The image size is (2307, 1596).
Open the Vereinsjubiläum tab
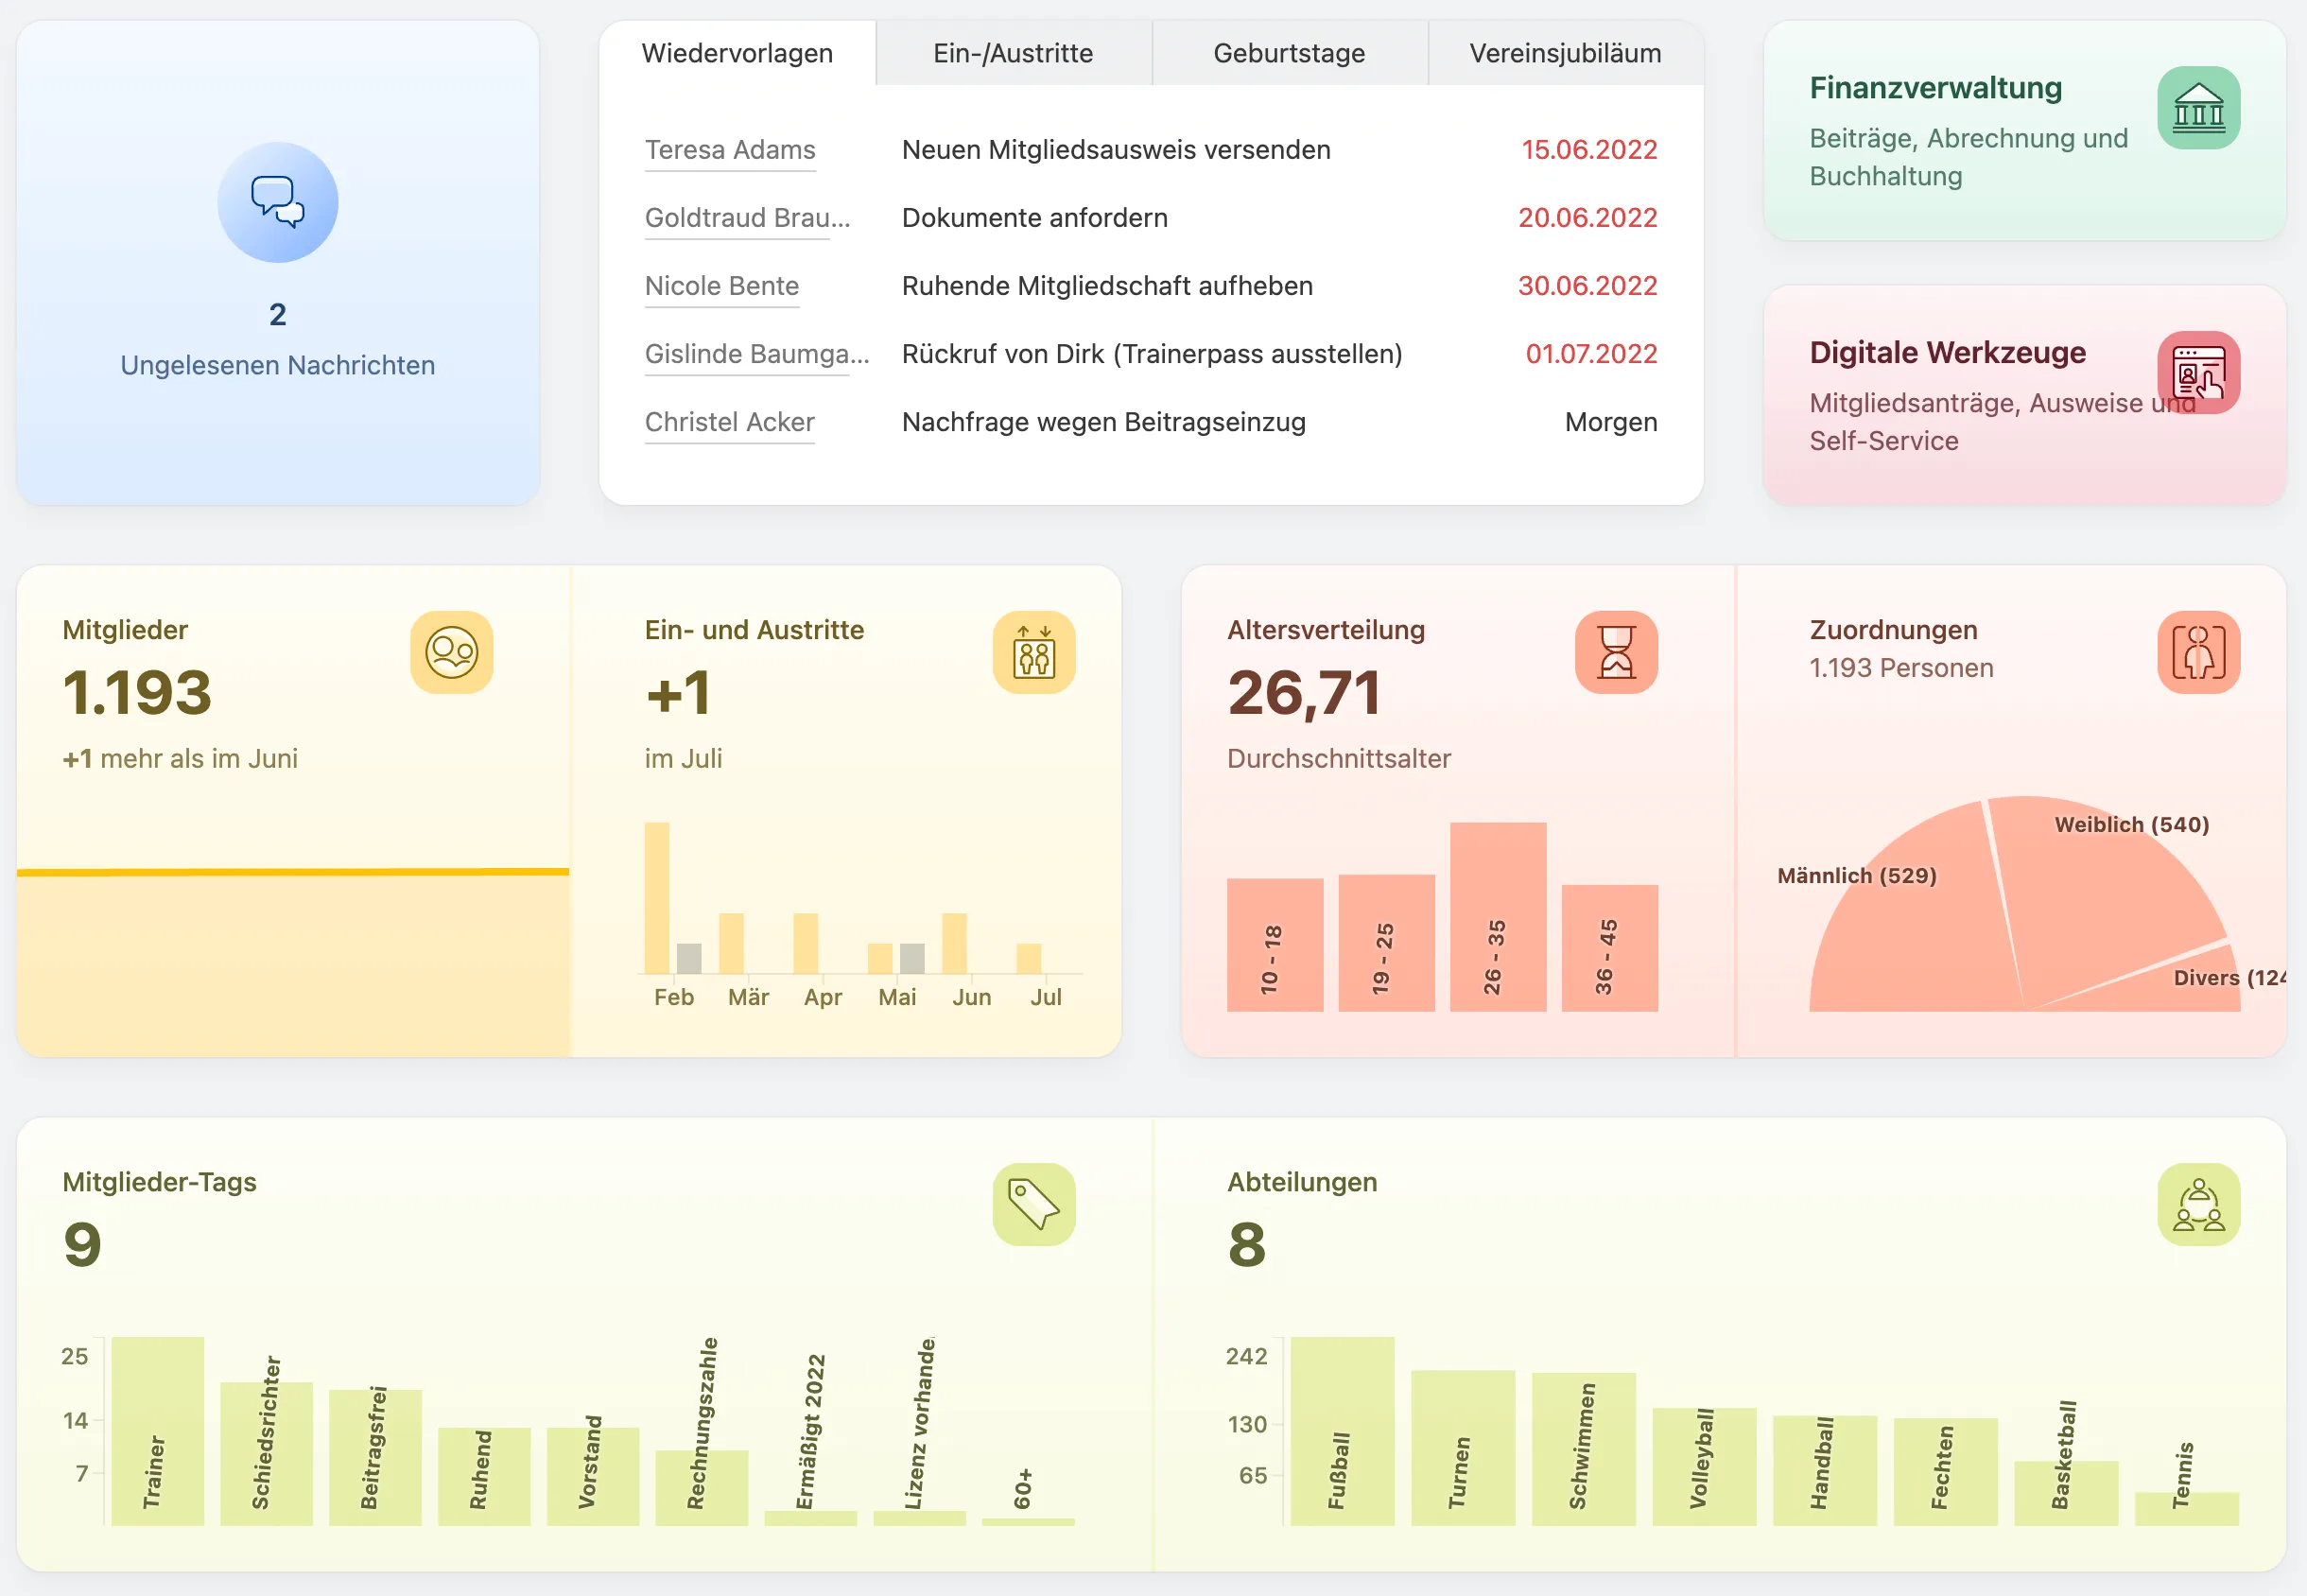[x=1565, y=53]
